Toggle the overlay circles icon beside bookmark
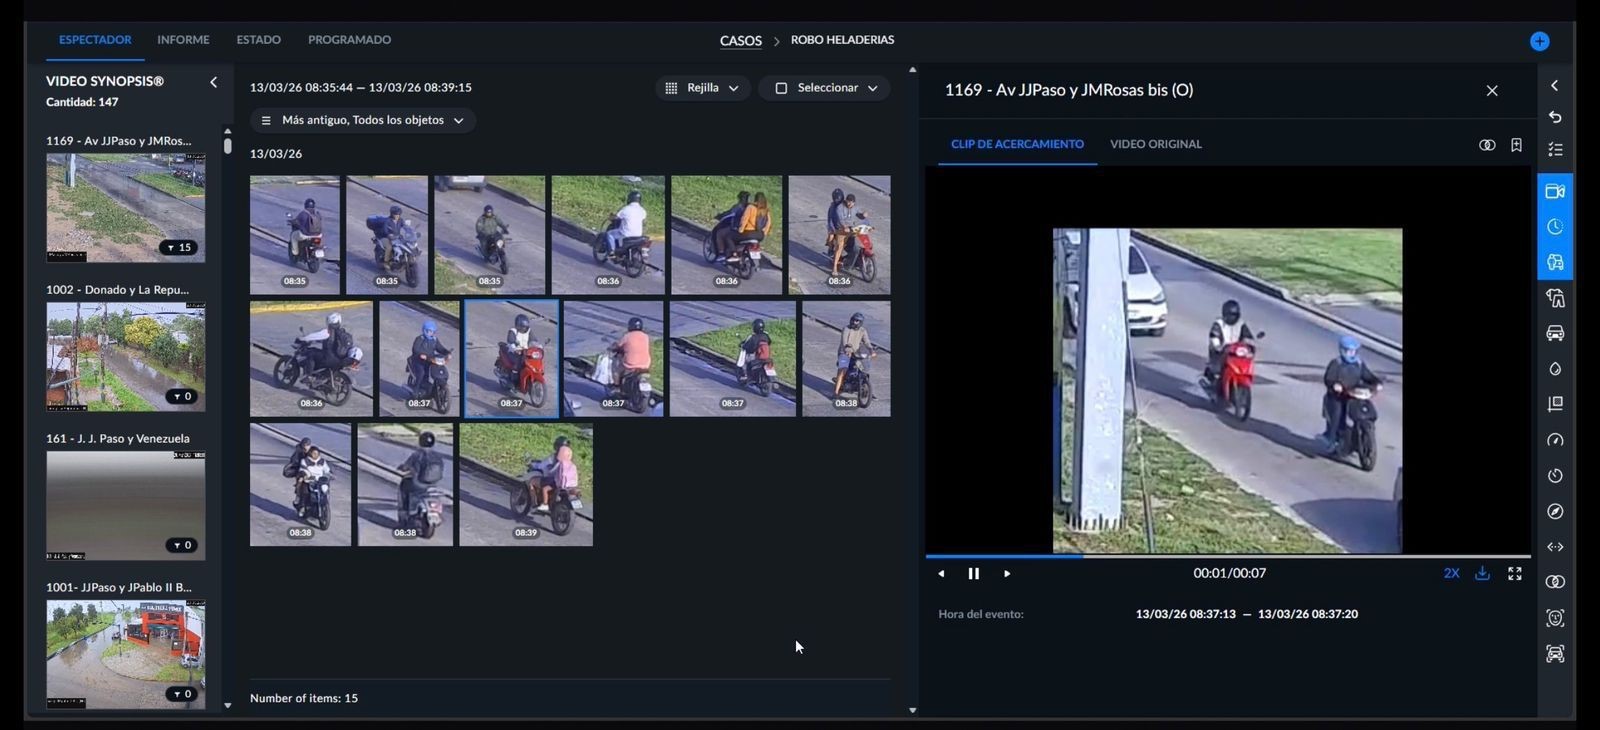Viewport: 1600px width, 730px height. click(x=1487, y=145)
